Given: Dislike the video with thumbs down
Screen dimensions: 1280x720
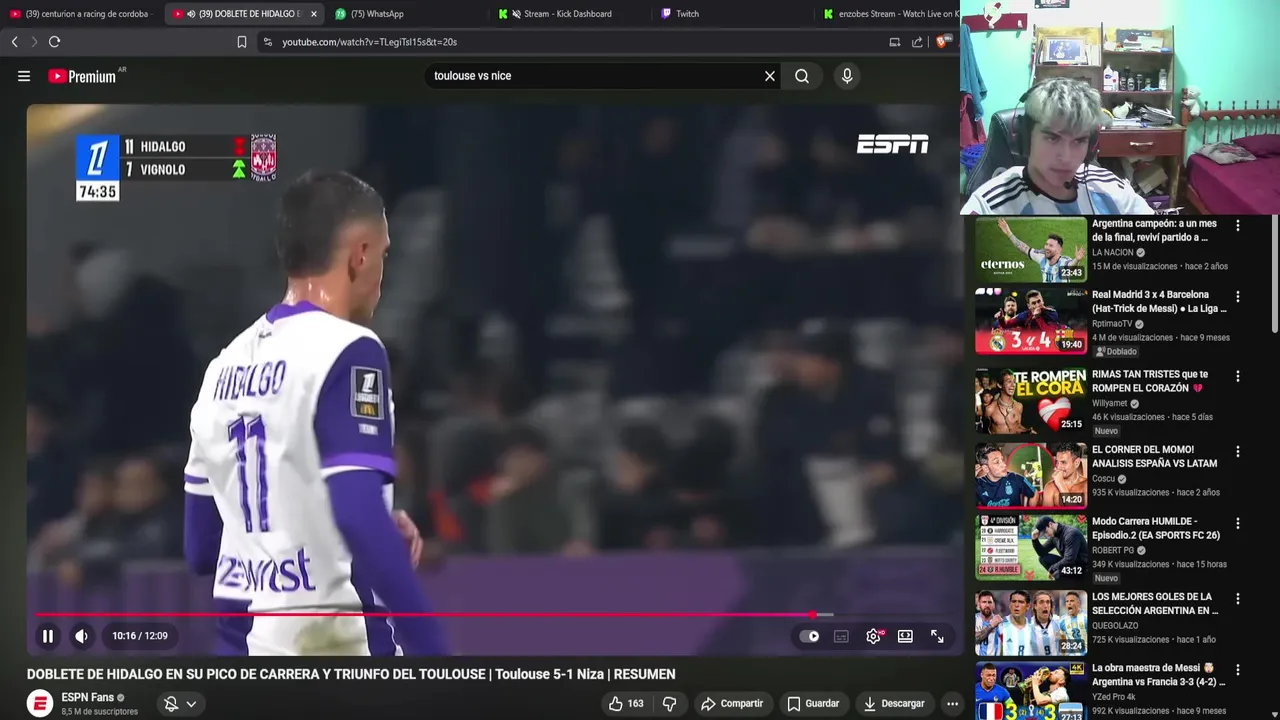Looking at the screenshot, I should [670, 704].
